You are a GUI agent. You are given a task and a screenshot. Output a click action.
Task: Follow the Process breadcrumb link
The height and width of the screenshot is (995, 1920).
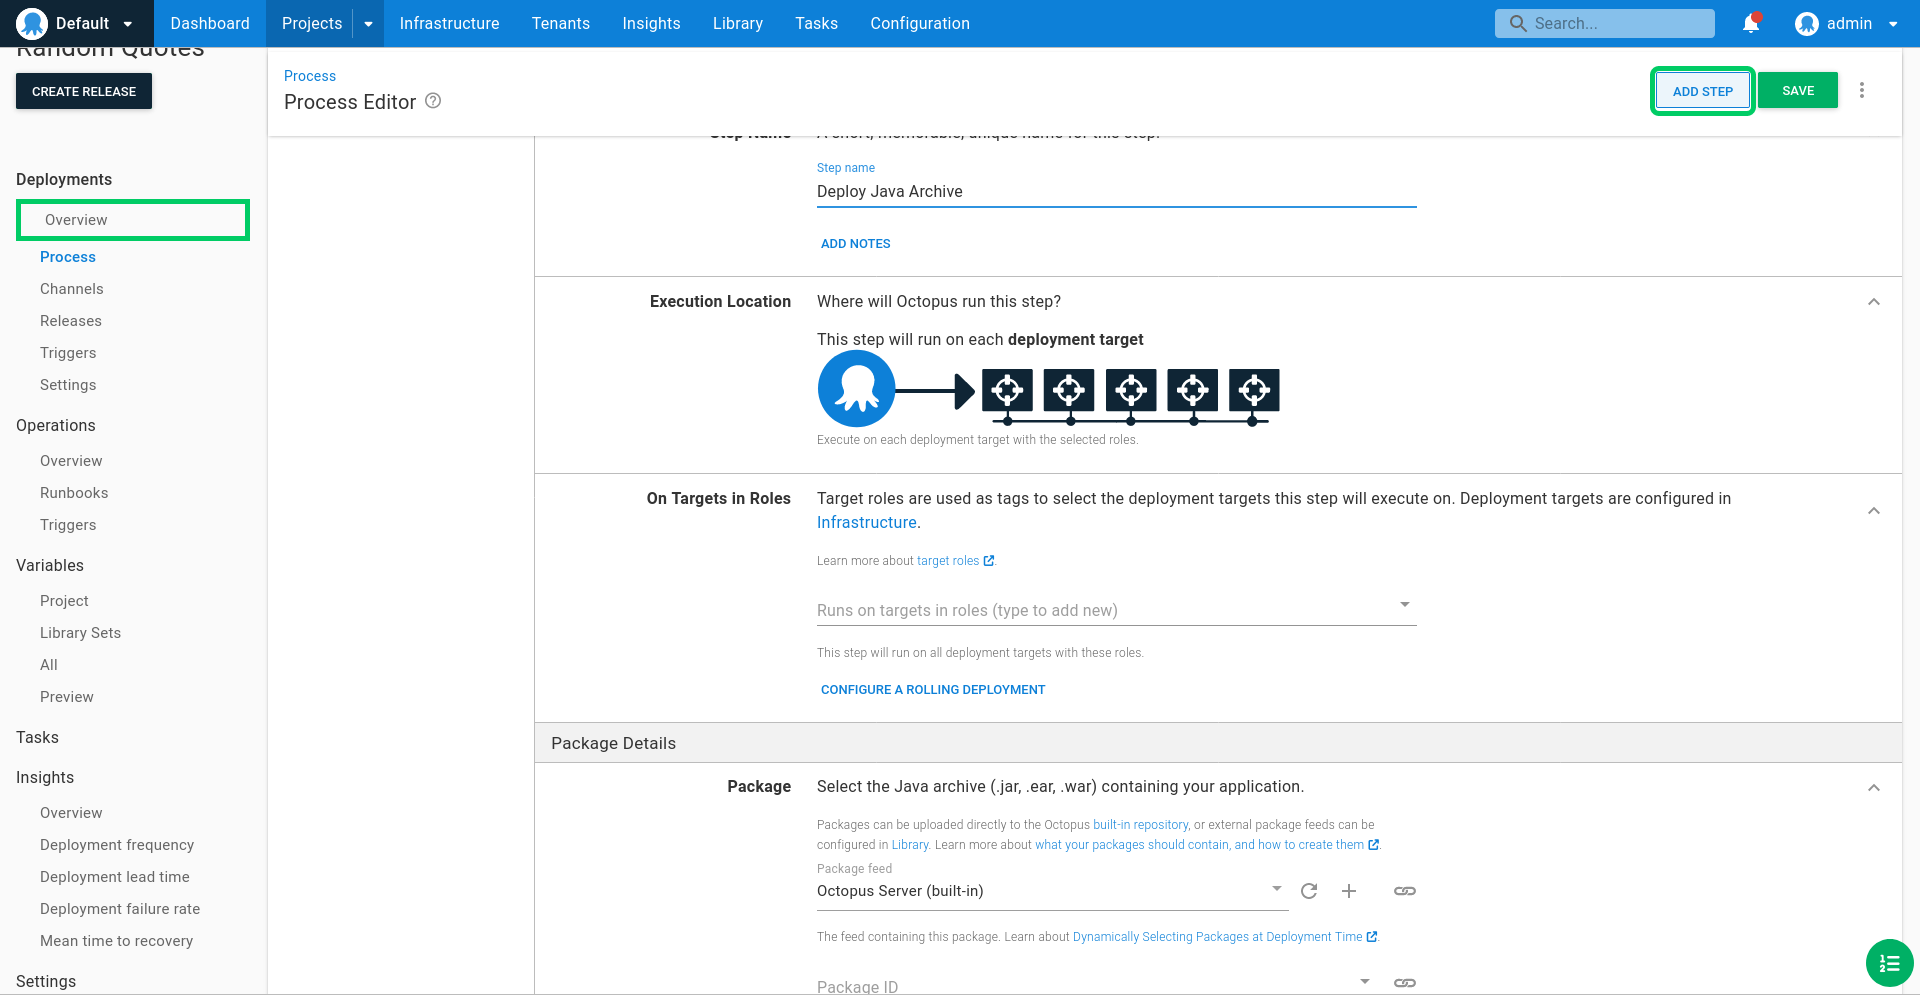tap(310, 76)
